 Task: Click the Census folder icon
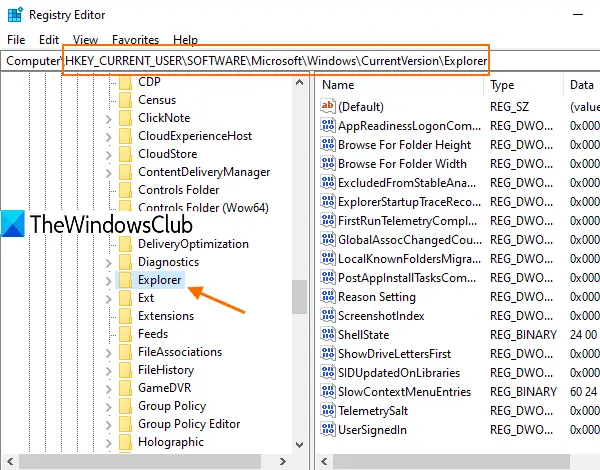pos(126,100)
